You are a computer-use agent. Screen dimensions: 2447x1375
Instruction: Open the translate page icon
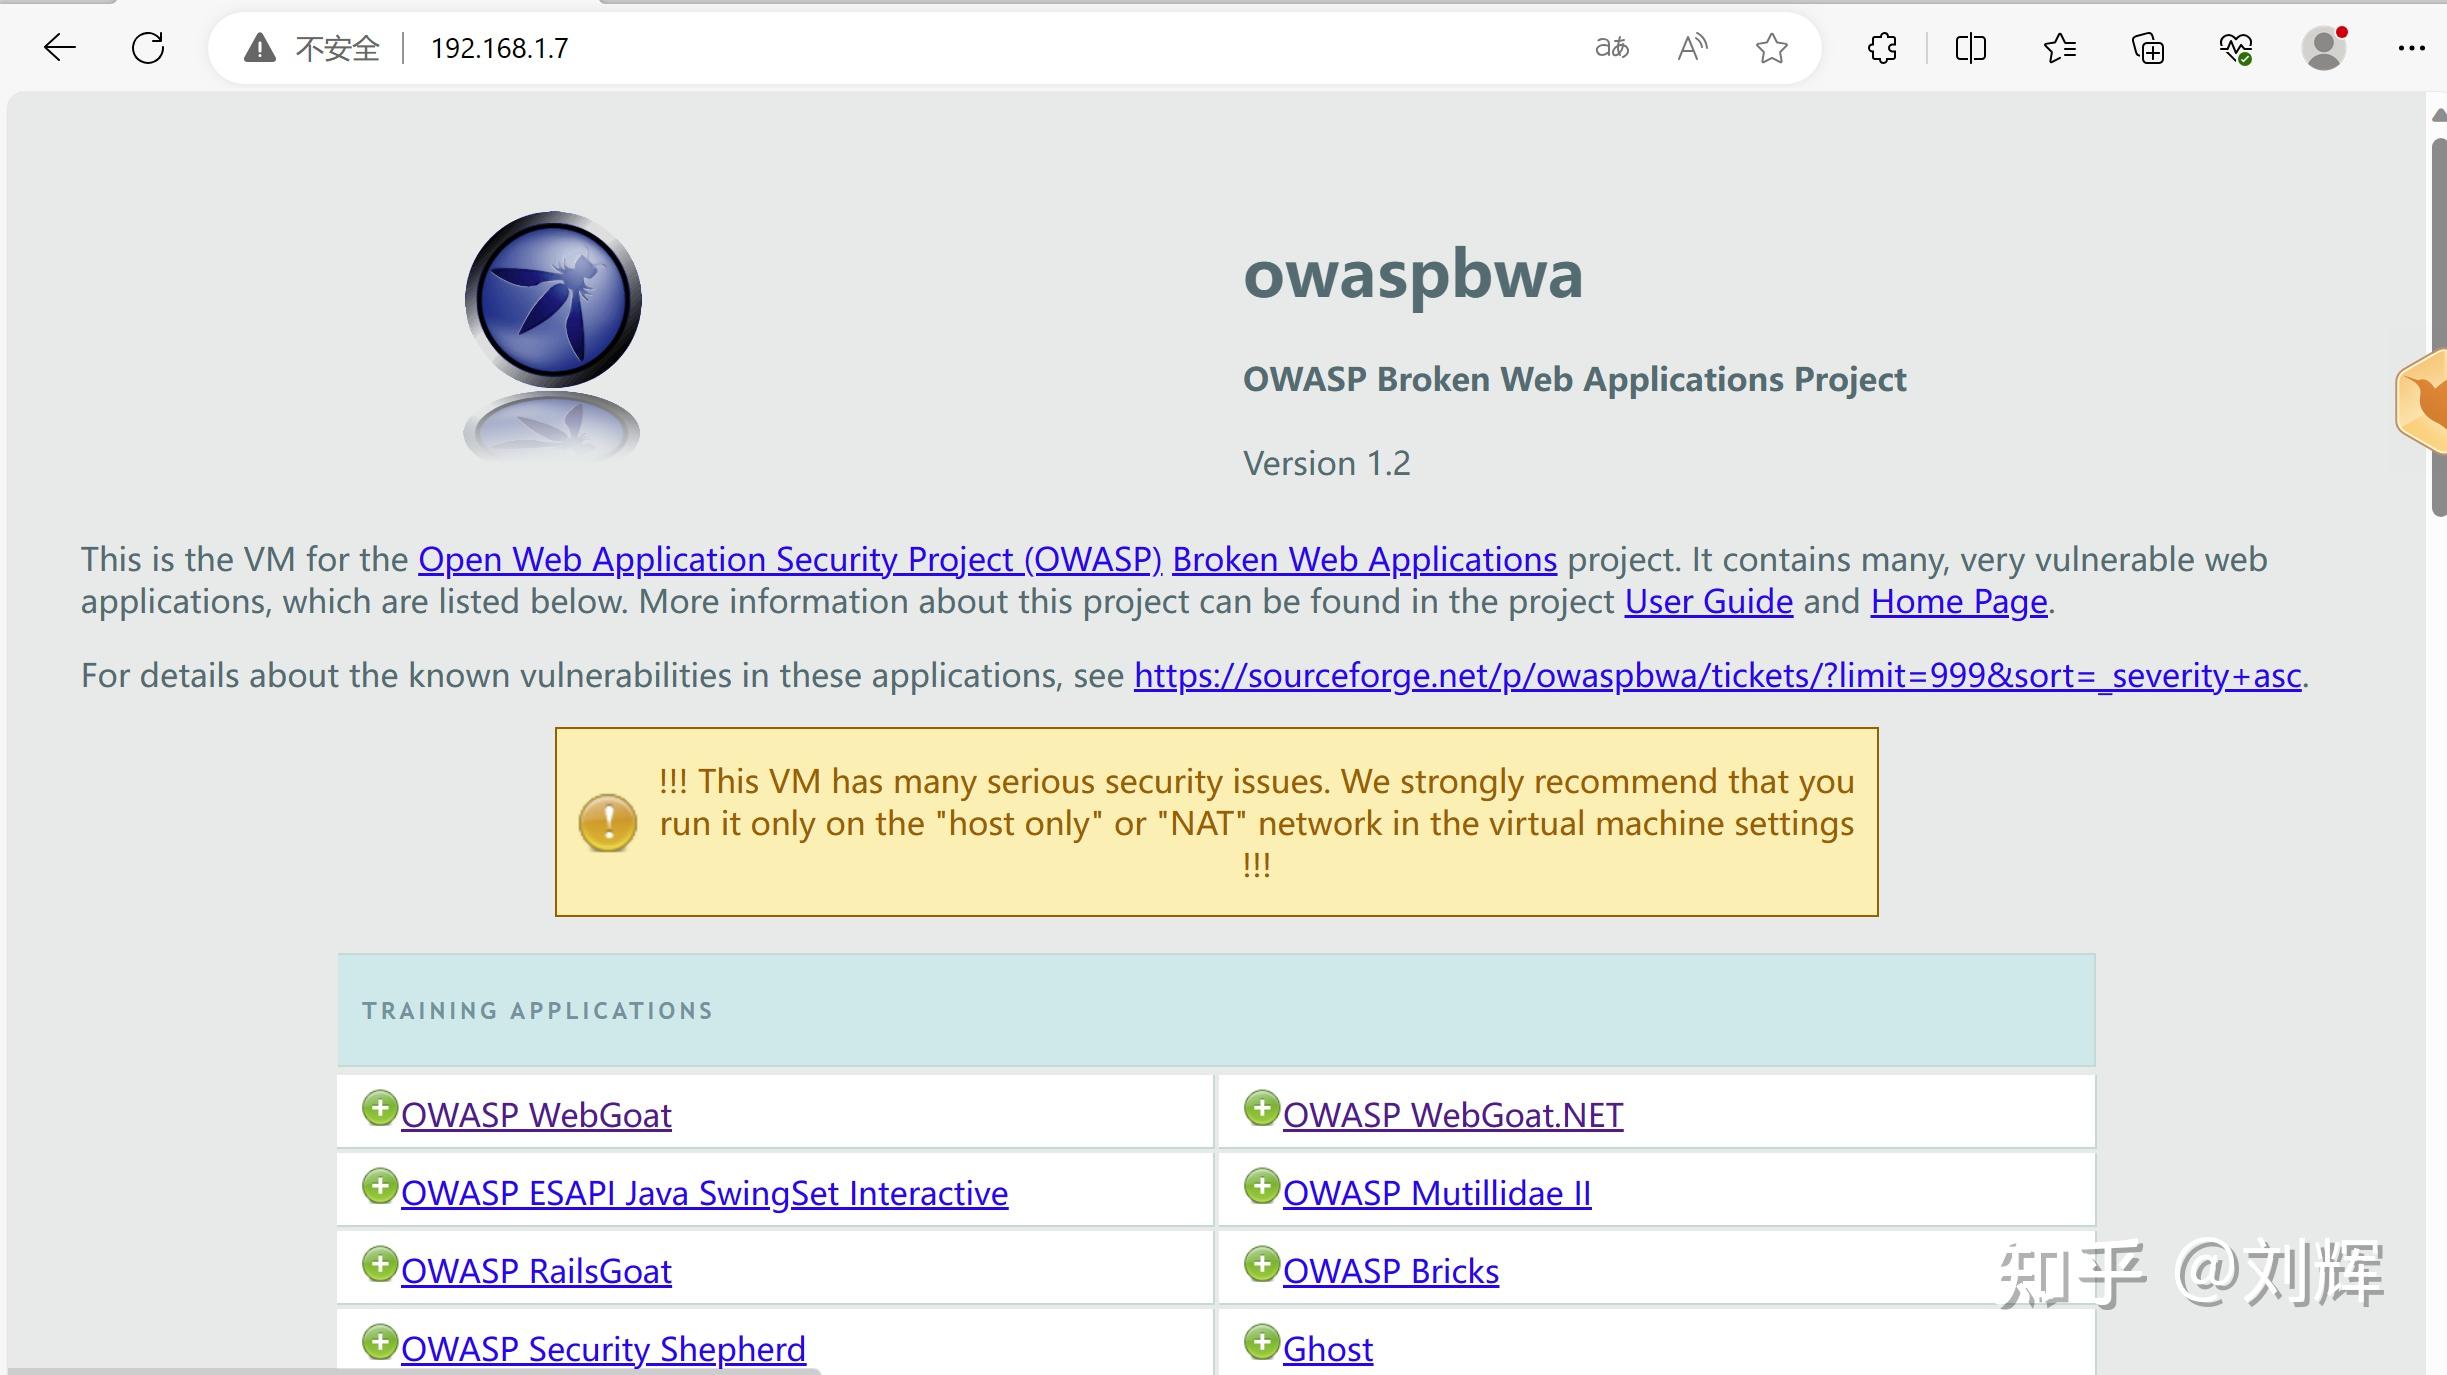(x=1611, y=48)
